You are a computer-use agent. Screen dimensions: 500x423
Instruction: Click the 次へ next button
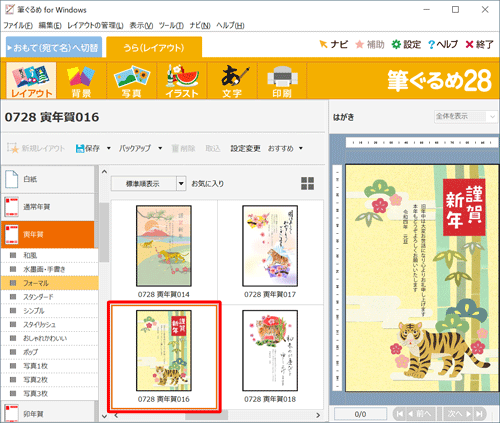[459, 414]
